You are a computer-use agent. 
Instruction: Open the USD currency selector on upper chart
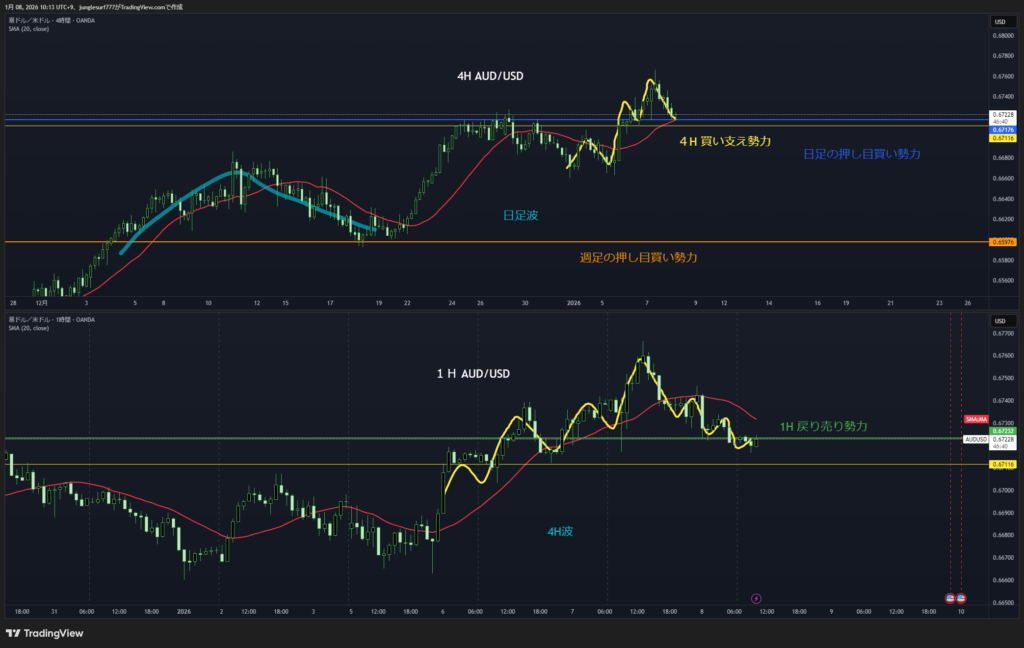(999, 21)
